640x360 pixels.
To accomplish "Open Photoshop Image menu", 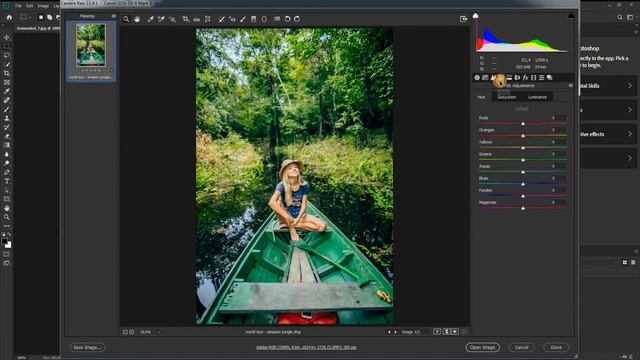I will (x=43, y=6).
